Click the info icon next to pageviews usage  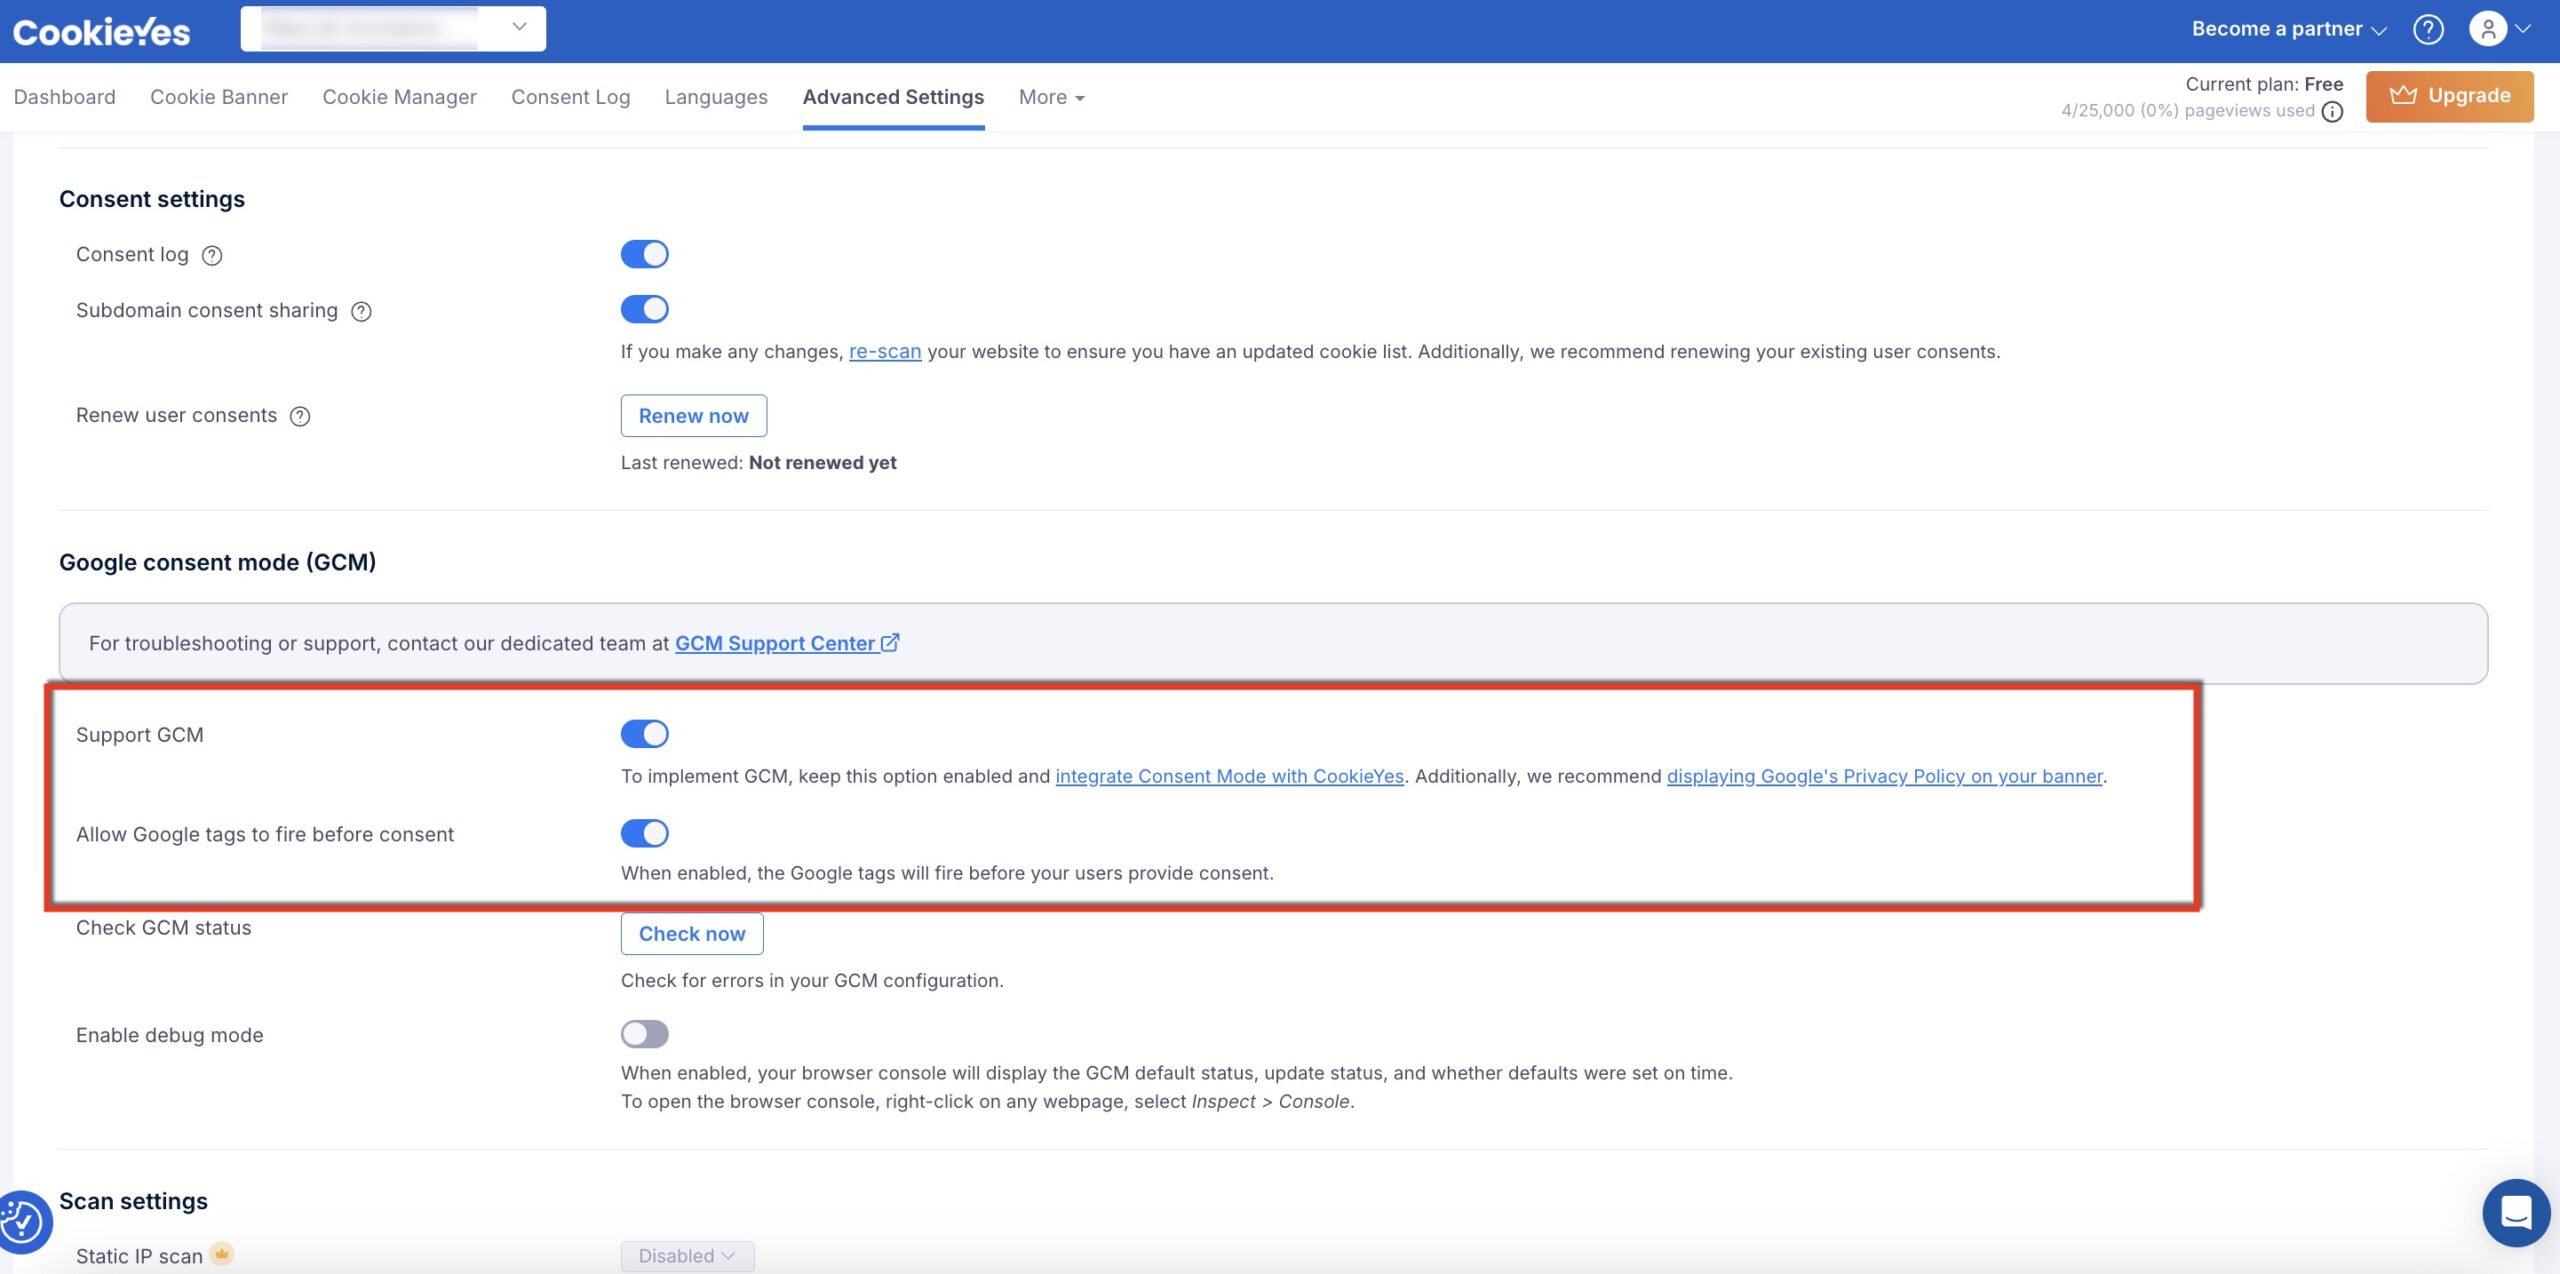click(2333, 111)
